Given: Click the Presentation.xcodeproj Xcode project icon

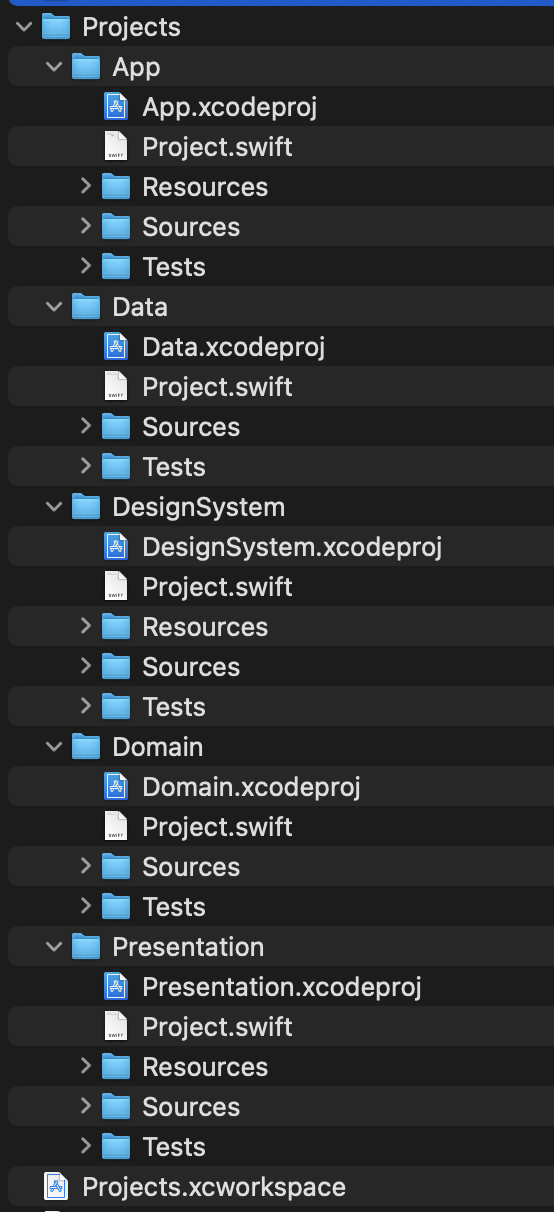Looking at the screenshot, I should (x=117, y=986).
